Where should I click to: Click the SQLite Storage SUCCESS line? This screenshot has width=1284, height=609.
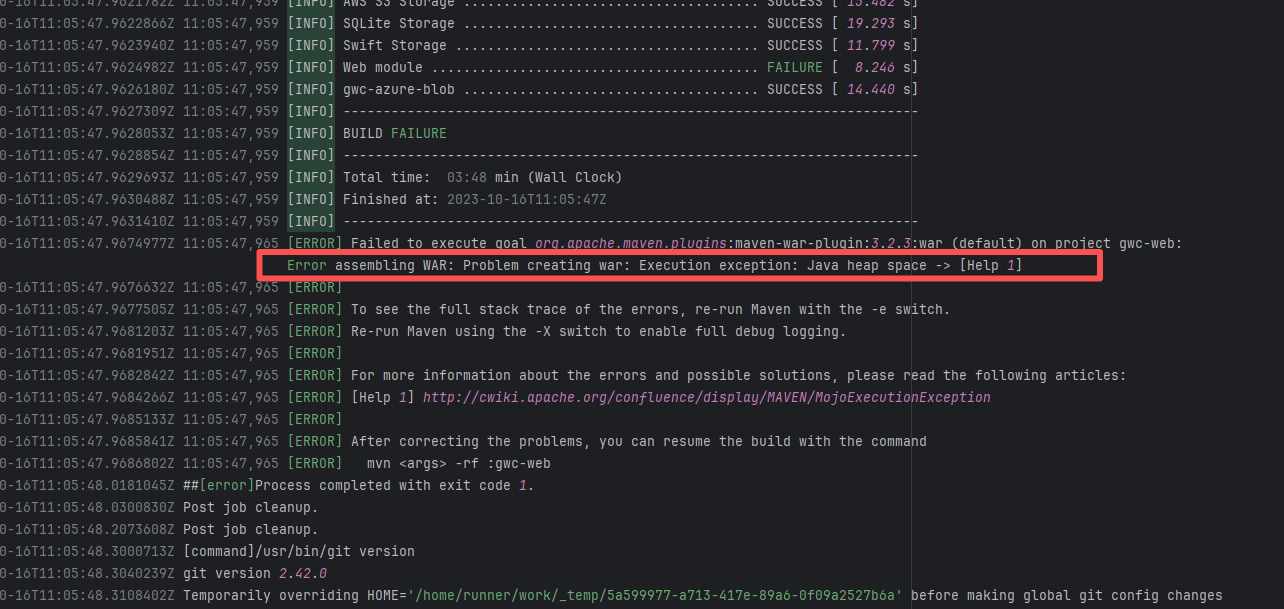click(628, 23)
